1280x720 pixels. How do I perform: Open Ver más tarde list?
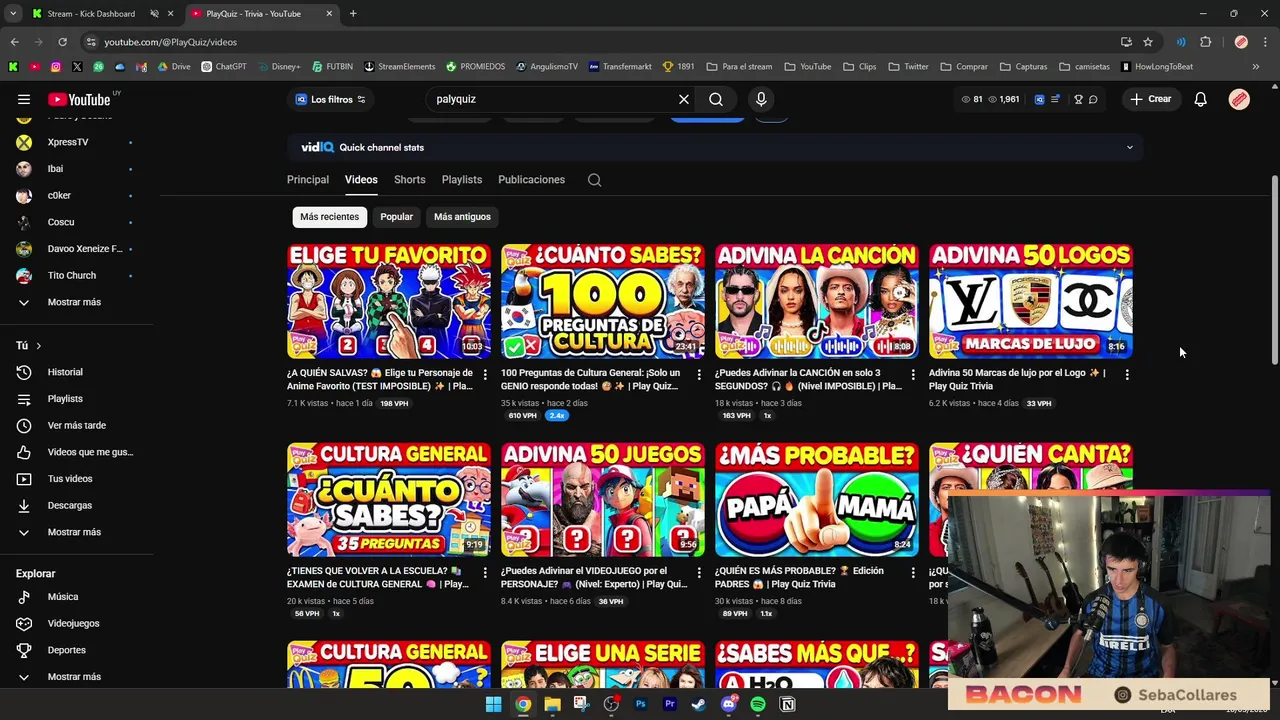coord(76,425)
